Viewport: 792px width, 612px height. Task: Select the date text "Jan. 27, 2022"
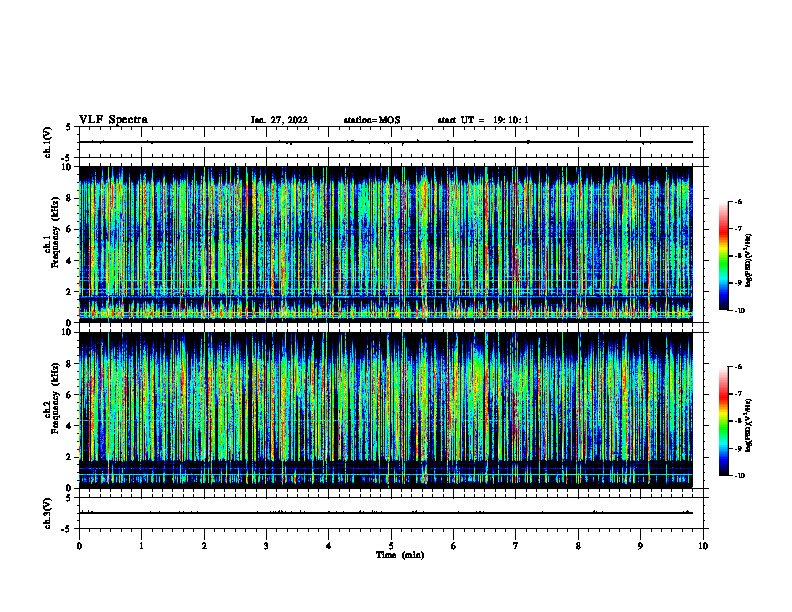[x=279, y=120]
